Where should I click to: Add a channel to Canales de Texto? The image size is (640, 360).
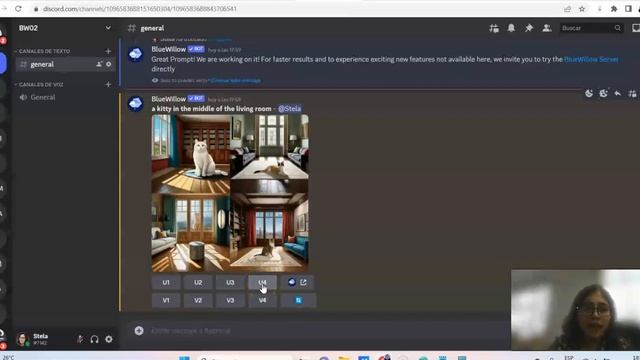108,51
